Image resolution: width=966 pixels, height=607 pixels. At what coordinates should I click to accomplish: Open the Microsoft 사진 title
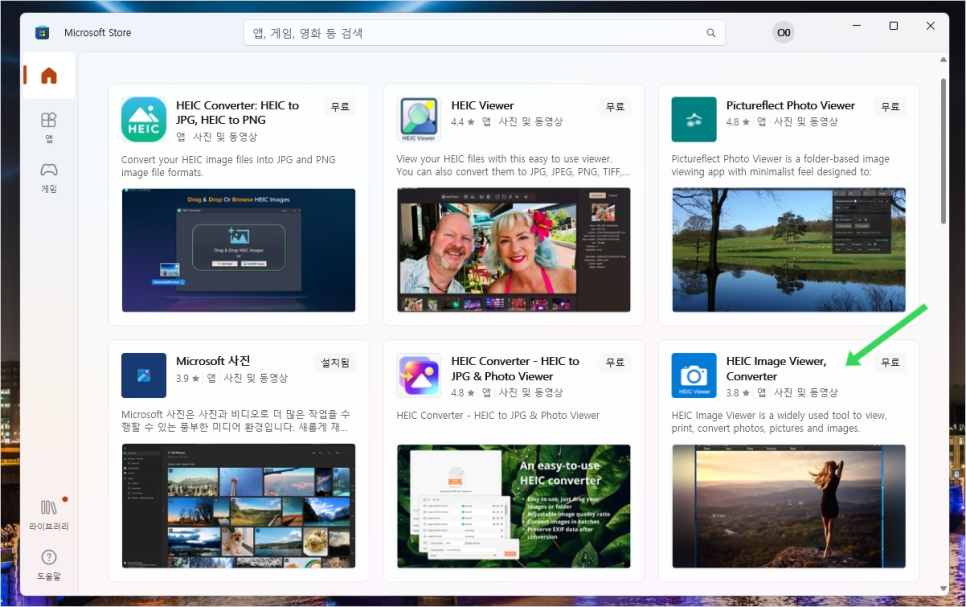click(x=213, y=361)
